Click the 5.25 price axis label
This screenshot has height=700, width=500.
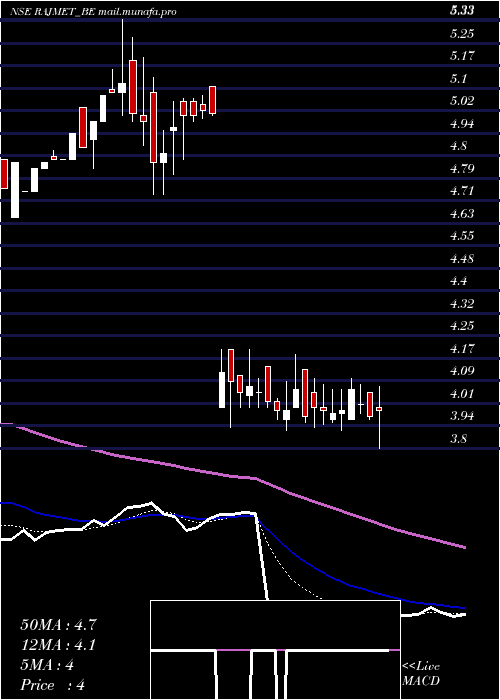(x=462, y=33)
